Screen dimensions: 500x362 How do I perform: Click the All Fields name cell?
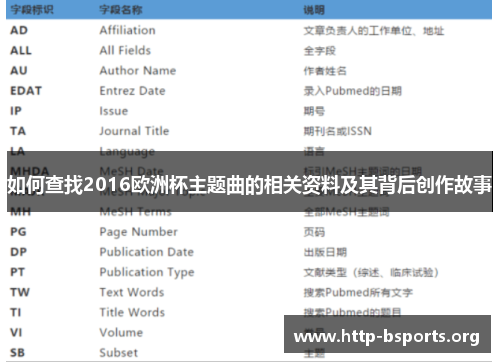pos(125,51)
